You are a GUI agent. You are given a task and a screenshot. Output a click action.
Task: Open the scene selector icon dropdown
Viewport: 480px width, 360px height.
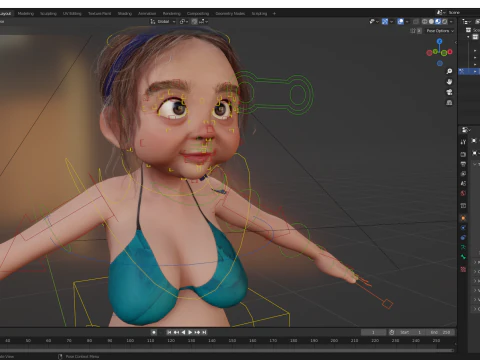pos(441,12)
